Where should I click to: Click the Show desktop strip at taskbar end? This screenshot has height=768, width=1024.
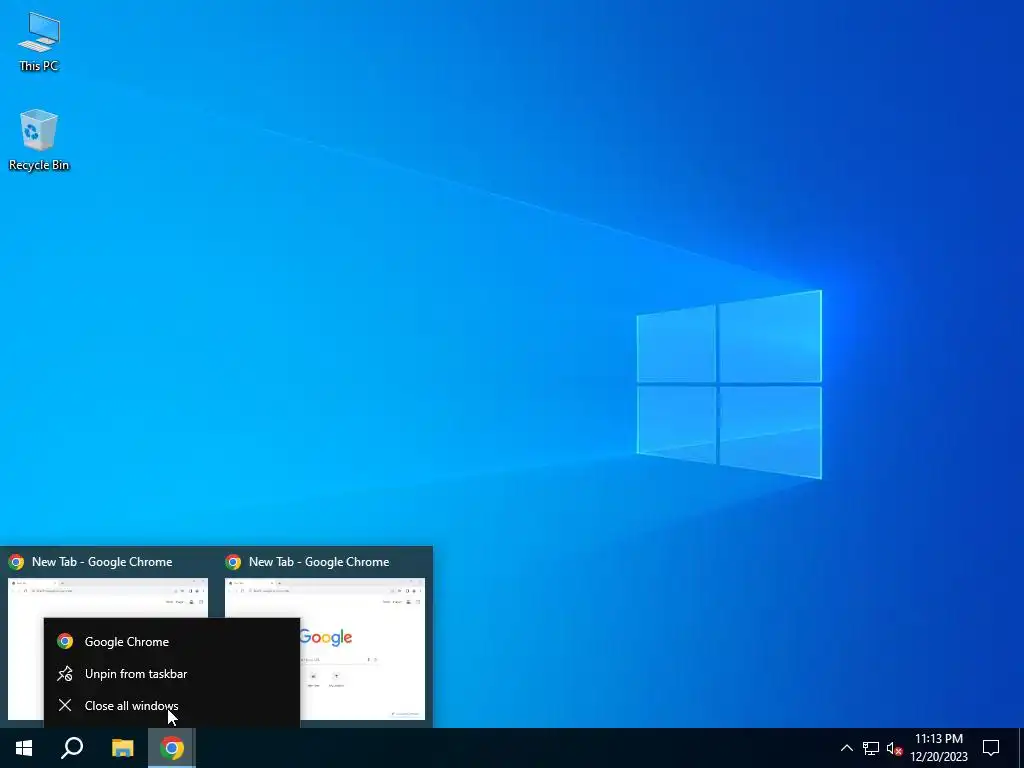point(1021,748)
